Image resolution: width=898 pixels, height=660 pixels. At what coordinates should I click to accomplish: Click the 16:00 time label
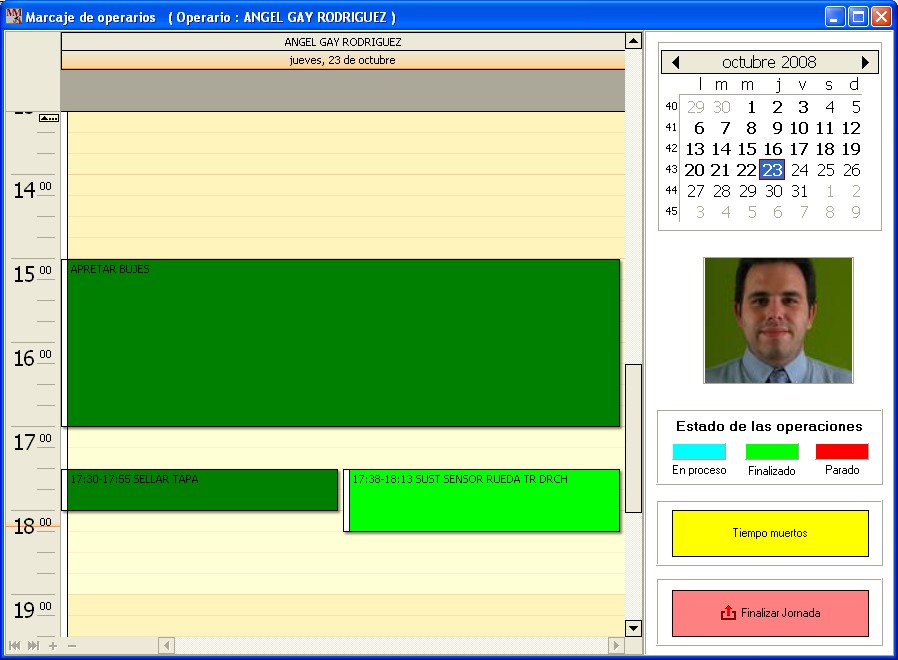click(x=33, y=358)
